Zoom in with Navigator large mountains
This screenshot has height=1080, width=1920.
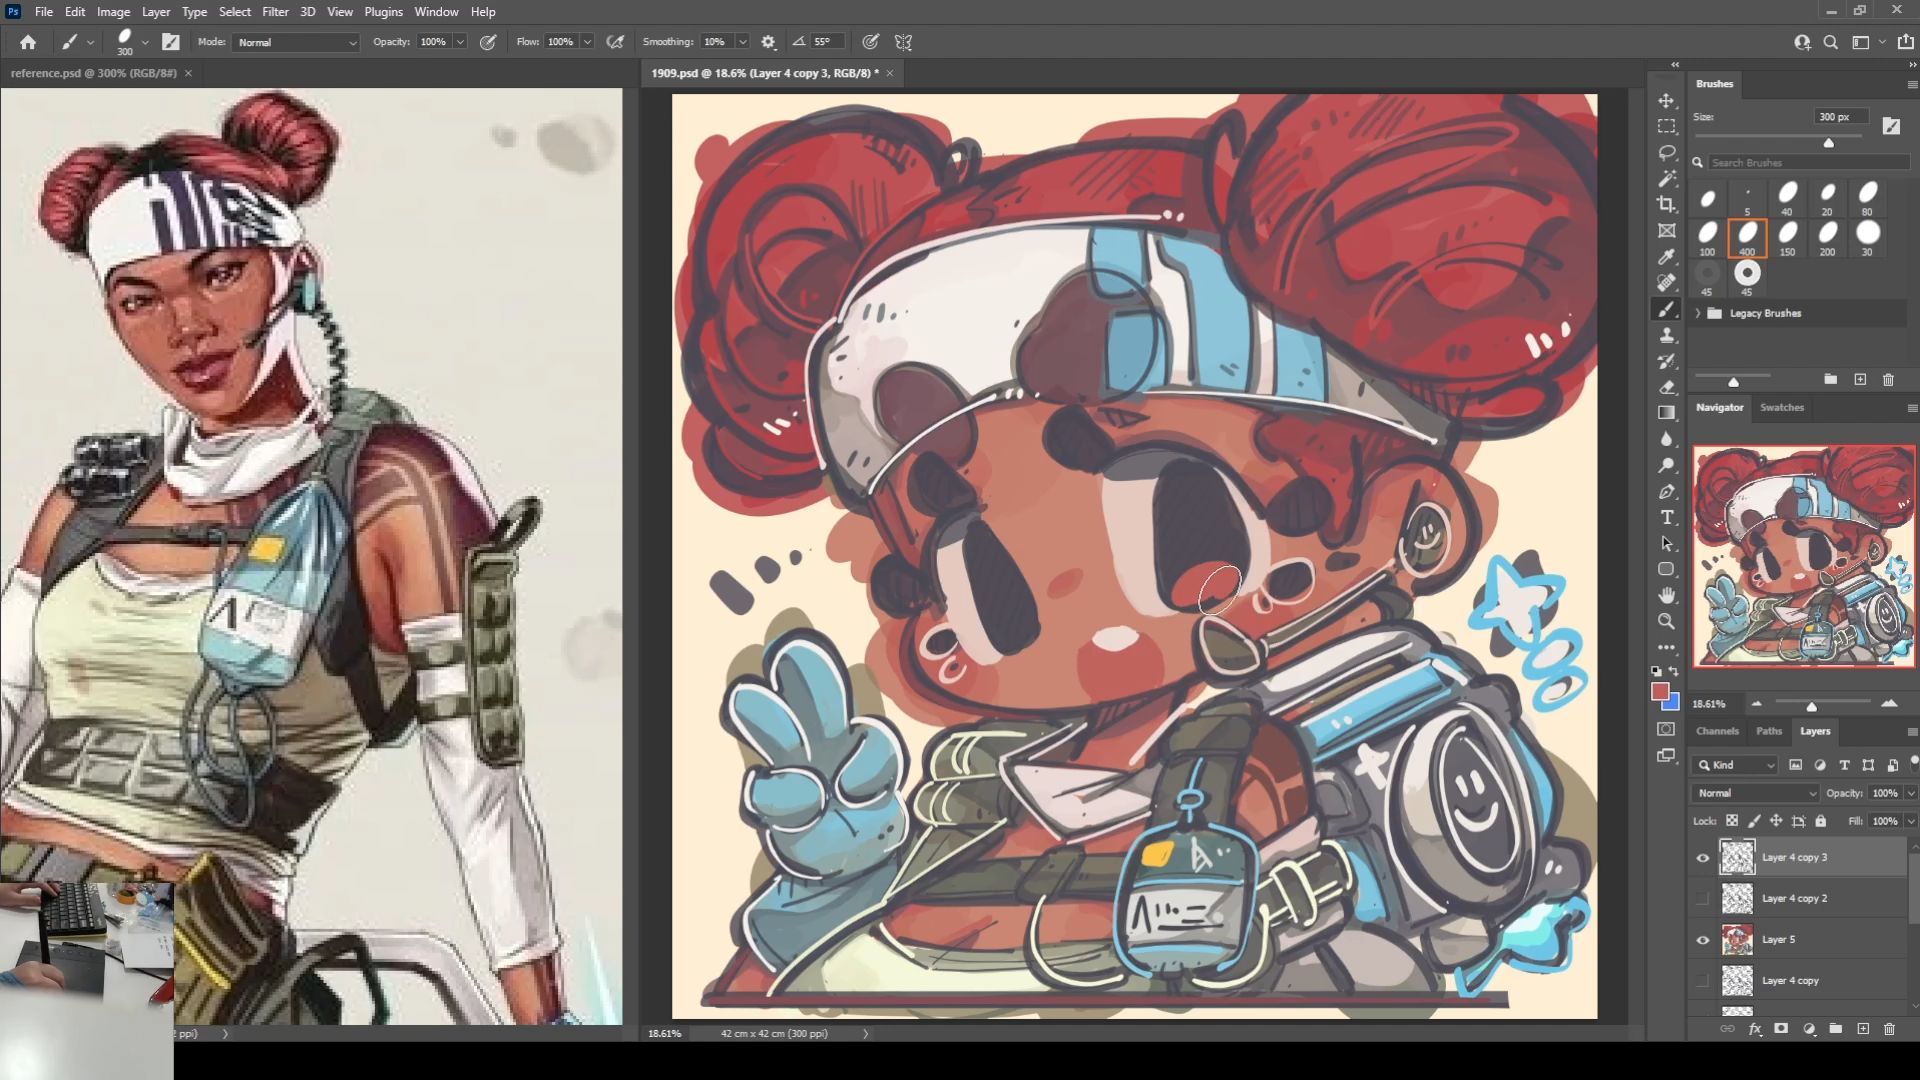pyautogui.click(x=1889, y=704)
